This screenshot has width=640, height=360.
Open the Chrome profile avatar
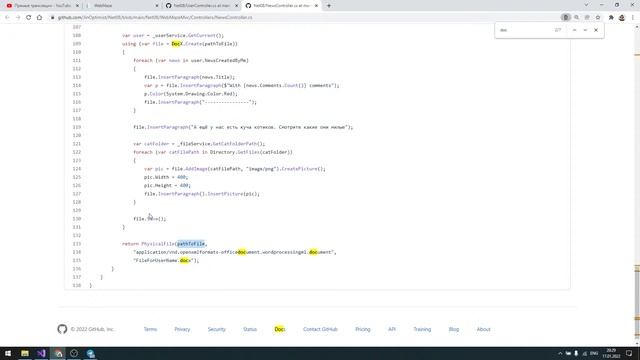(622, 18)
